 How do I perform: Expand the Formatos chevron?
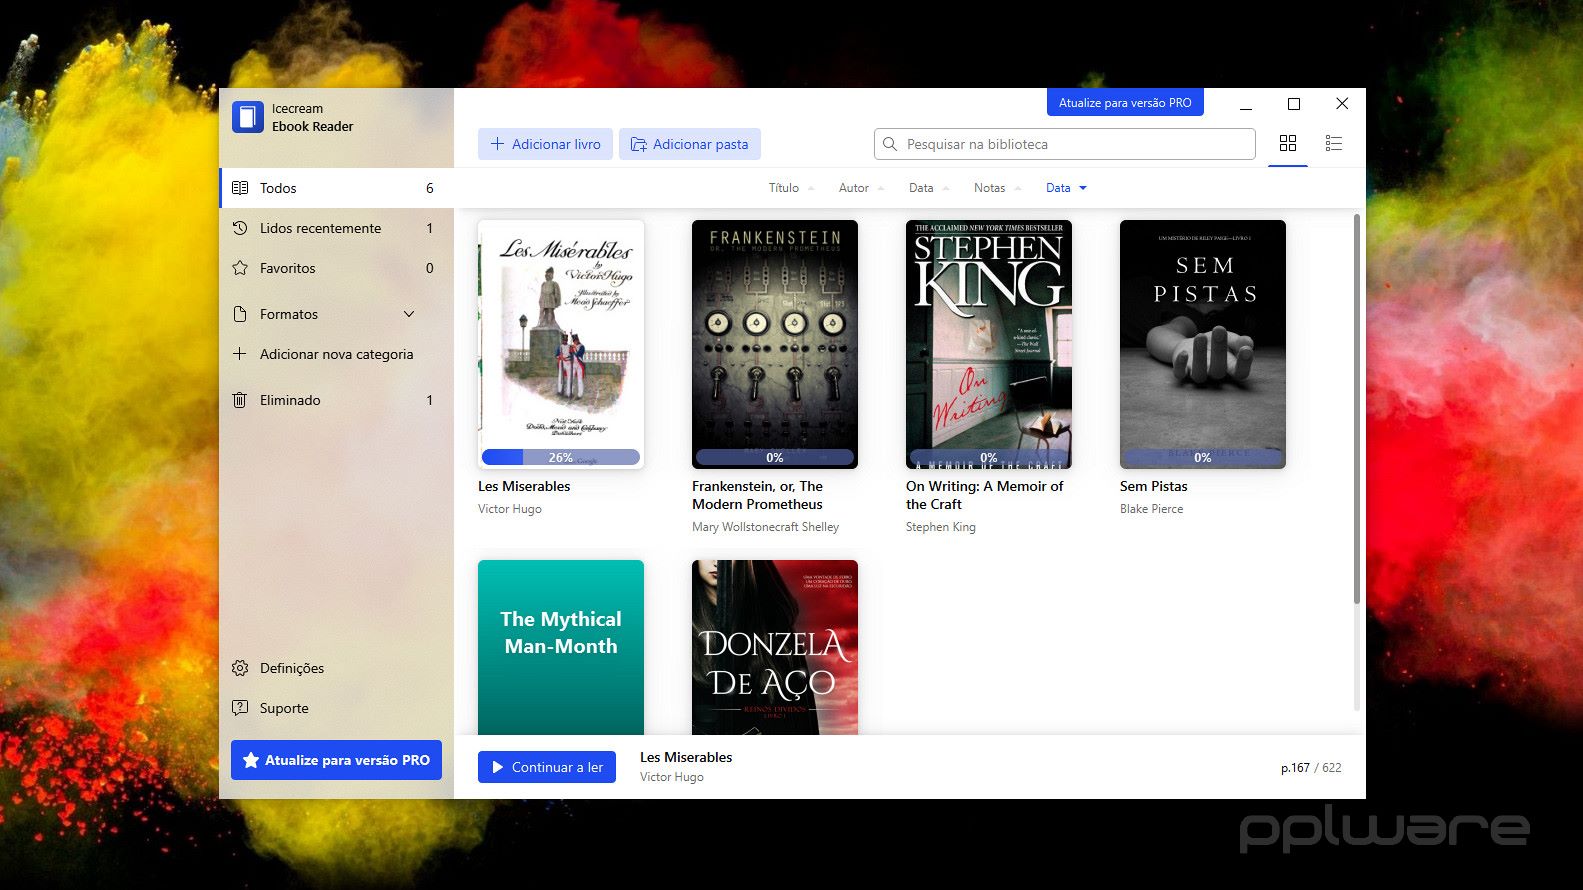[409, 314]
